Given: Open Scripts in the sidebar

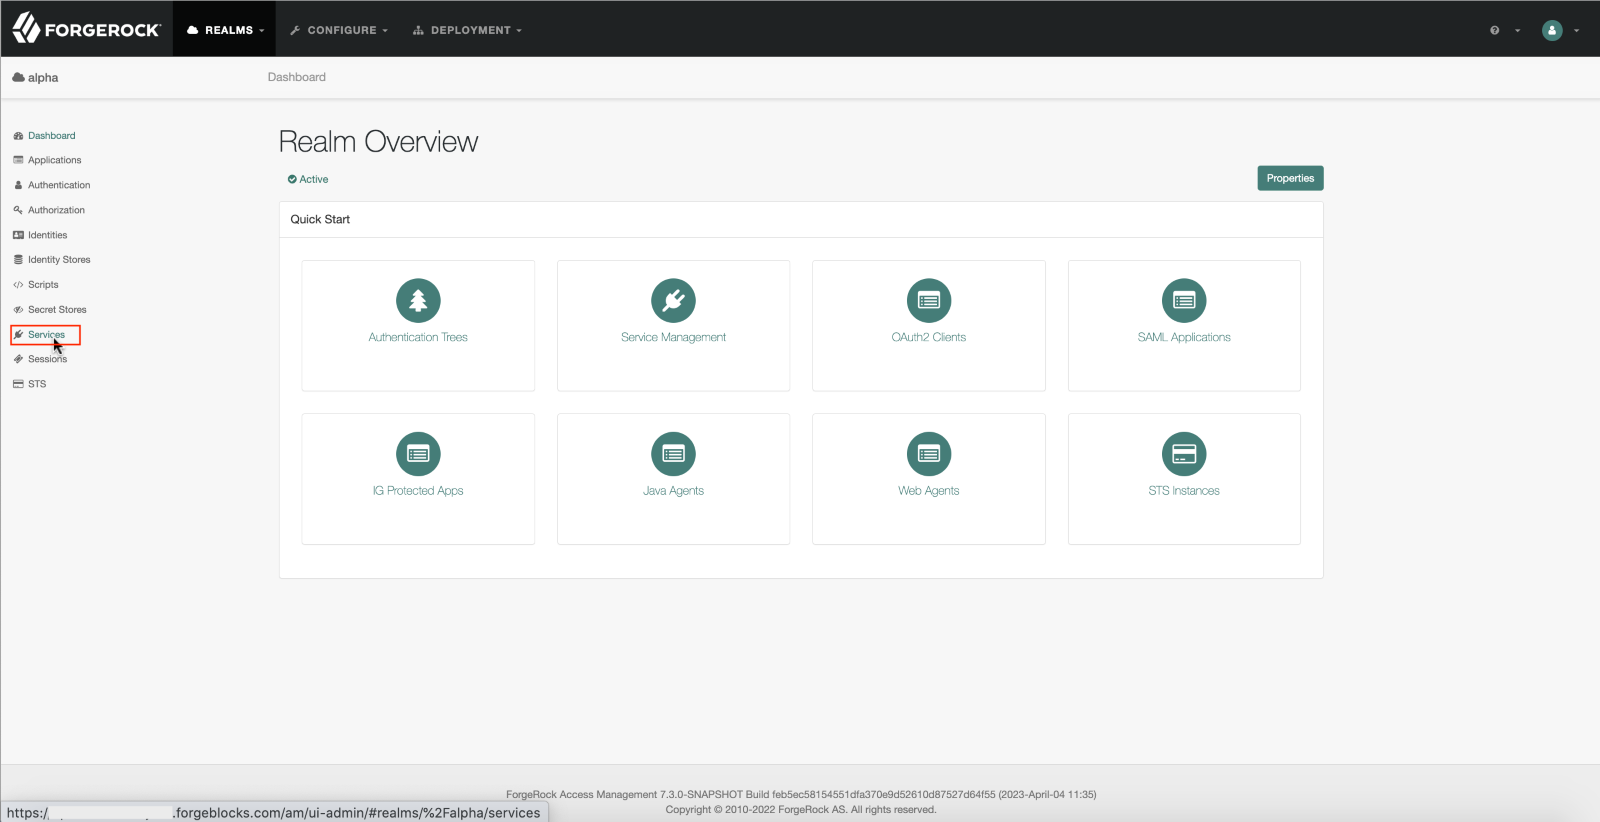Looking at the screenshot, I should (43, 285).
